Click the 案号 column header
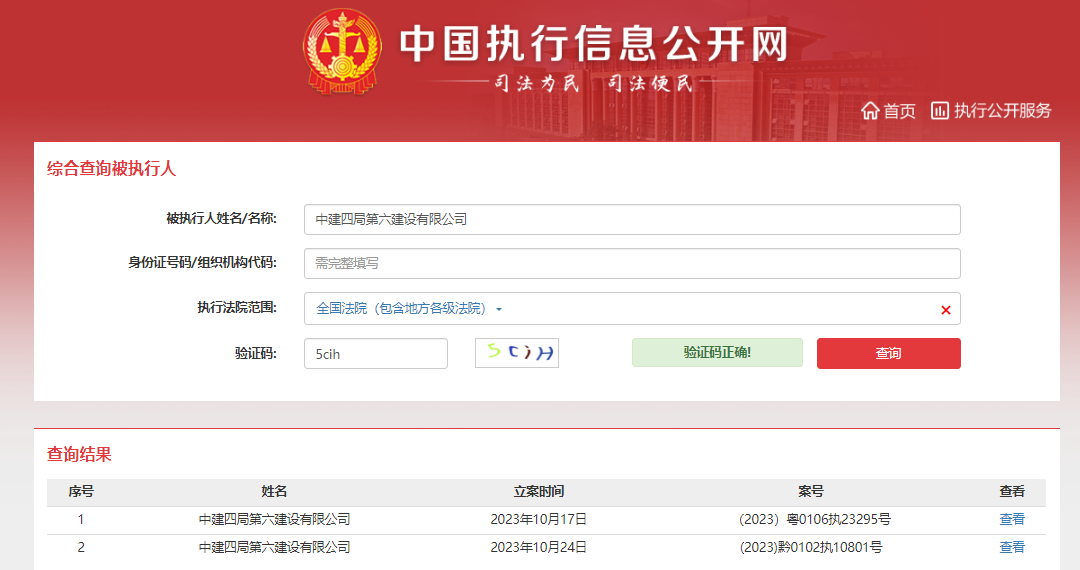Screen dimensions: 1080x570 click(811, 492)
